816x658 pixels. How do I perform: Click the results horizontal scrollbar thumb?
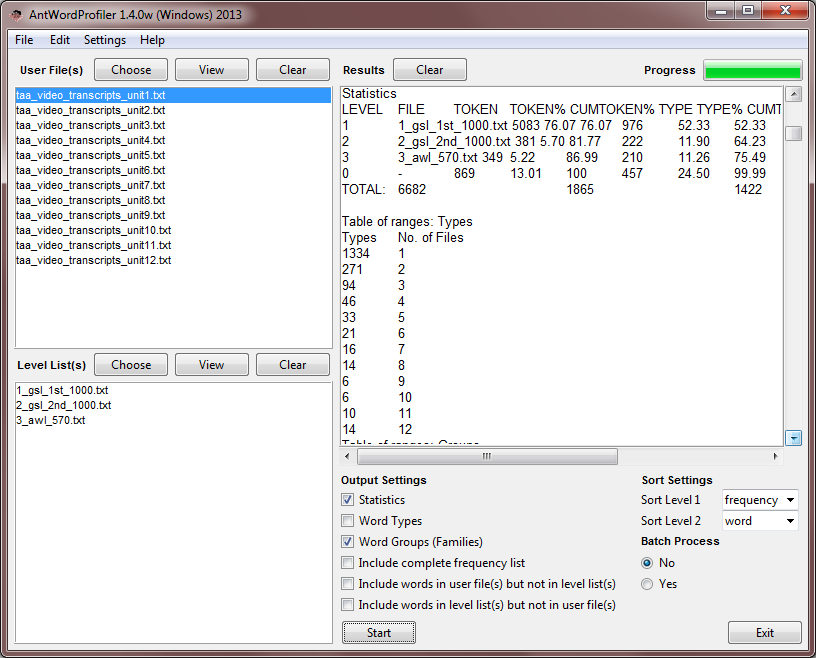click(487, 457)
